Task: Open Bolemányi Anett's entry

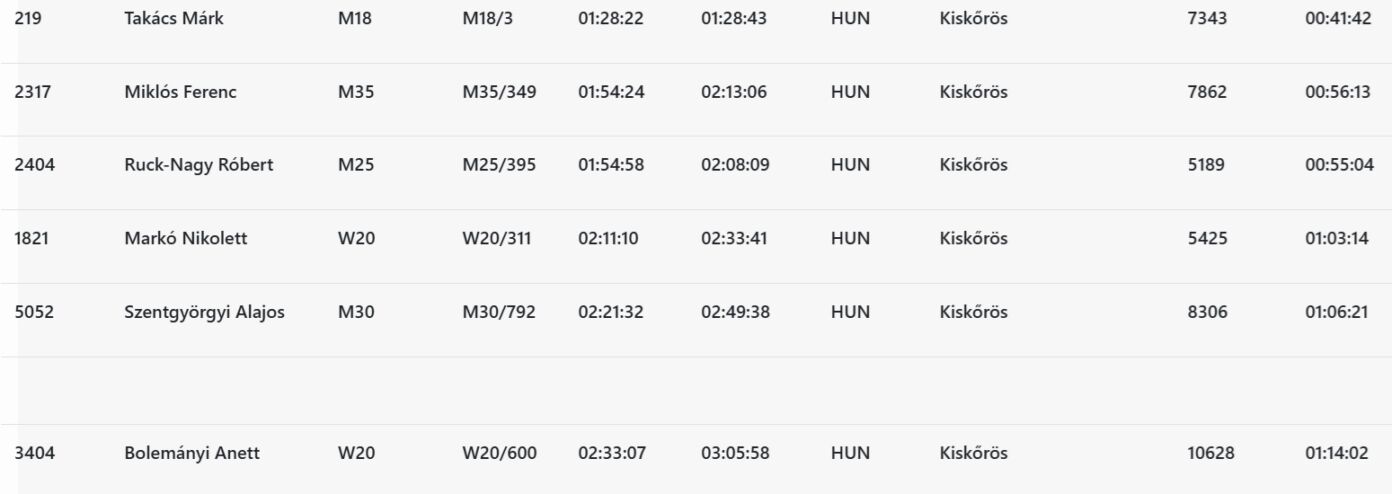Action: coord(191,453)
